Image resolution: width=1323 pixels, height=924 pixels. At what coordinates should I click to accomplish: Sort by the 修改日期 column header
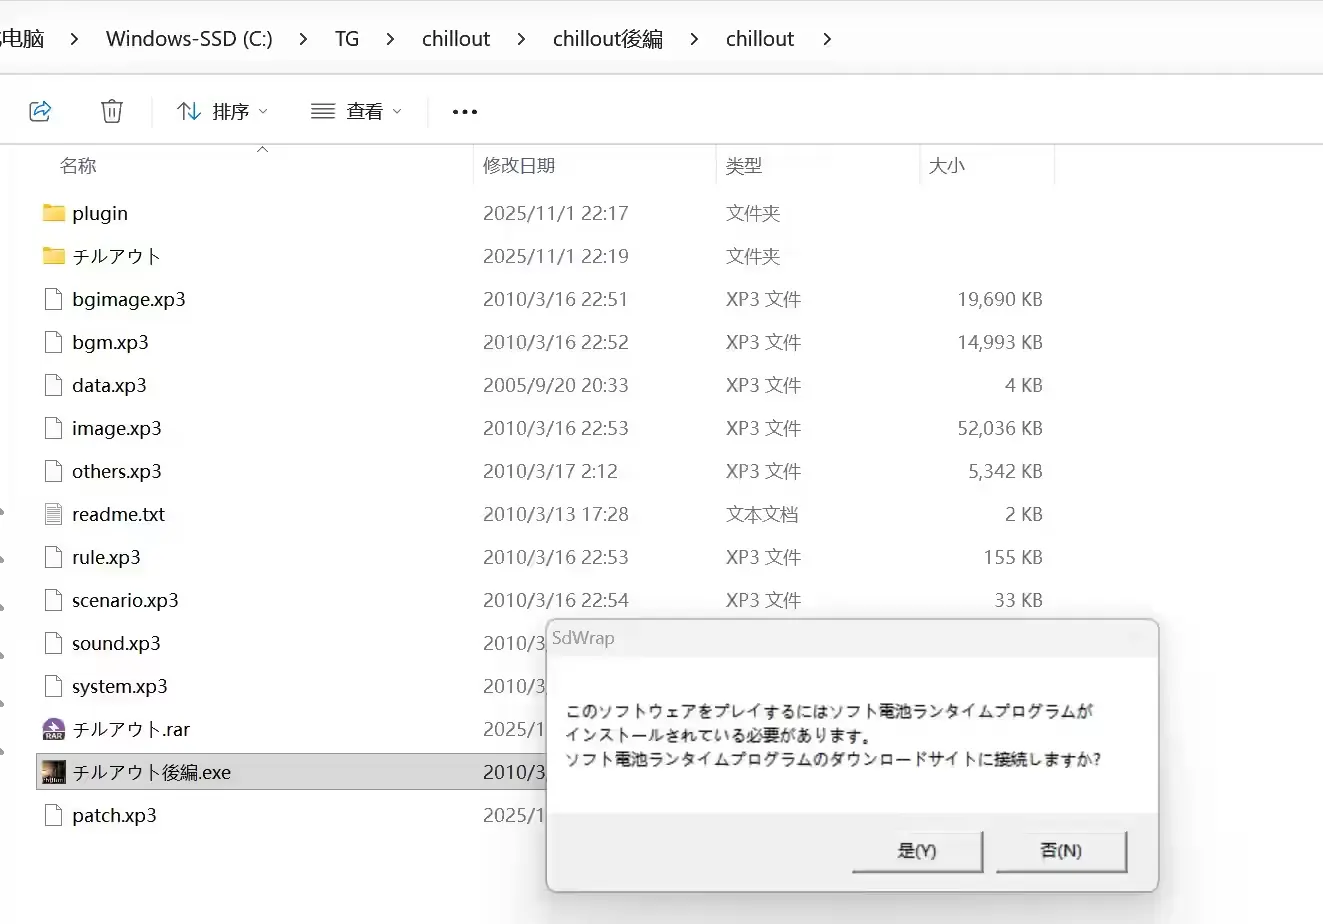(519, 166)
